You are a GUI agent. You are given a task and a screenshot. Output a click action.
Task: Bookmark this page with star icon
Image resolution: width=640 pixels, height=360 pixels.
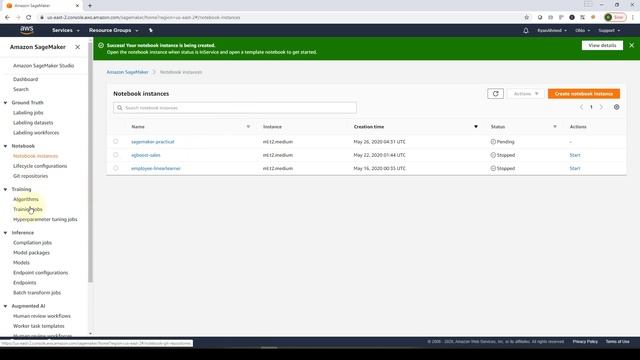tap(527, 17)
